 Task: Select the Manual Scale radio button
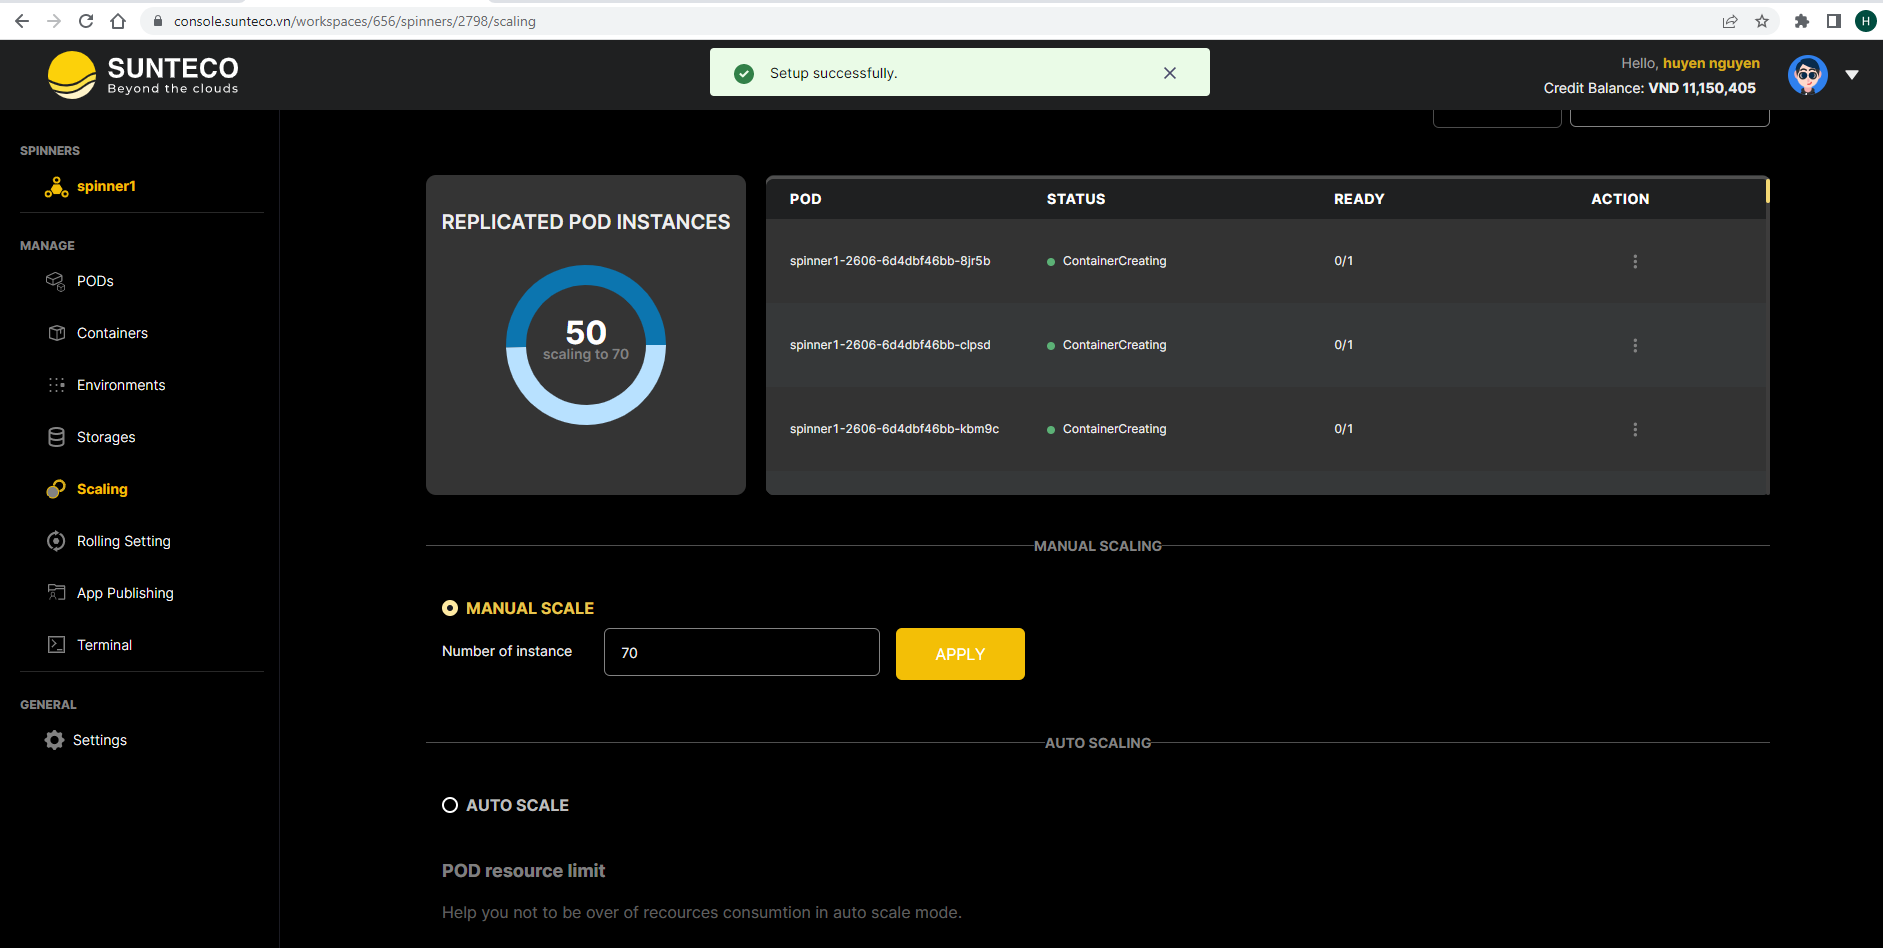(450, 607)
